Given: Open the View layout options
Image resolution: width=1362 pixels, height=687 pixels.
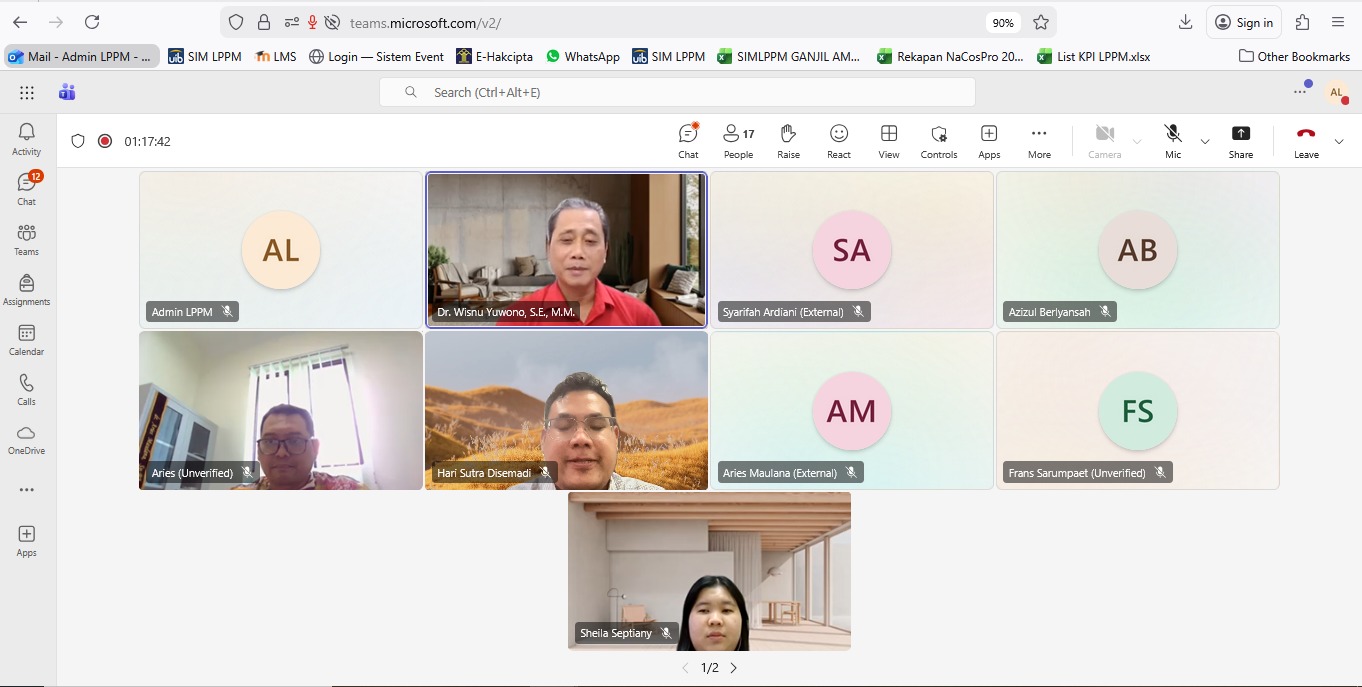Looking at the screenshot, I should pyautogui.click(x=888, y=141).
